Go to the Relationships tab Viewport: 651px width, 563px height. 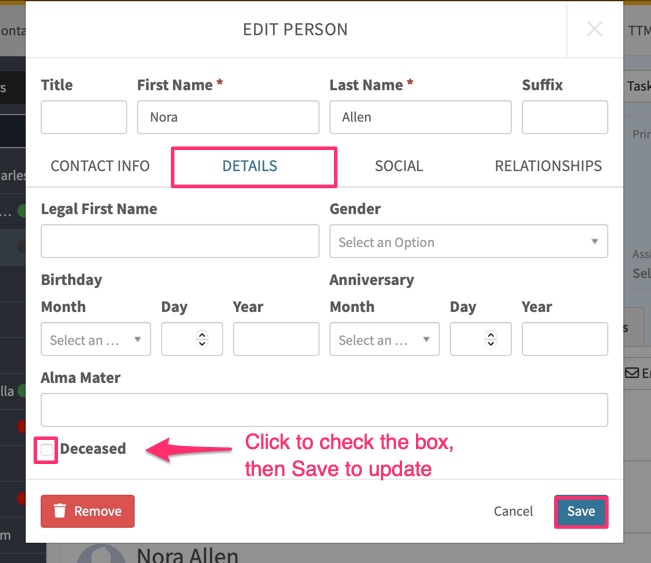pyautogui.click(x=548, y=166)
